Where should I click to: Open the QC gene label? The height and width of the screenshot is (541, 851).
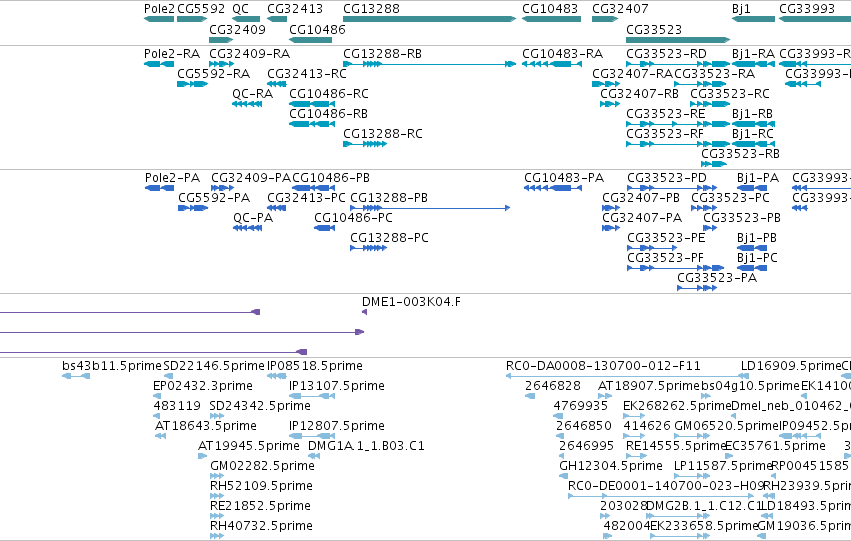coord(240,9)
